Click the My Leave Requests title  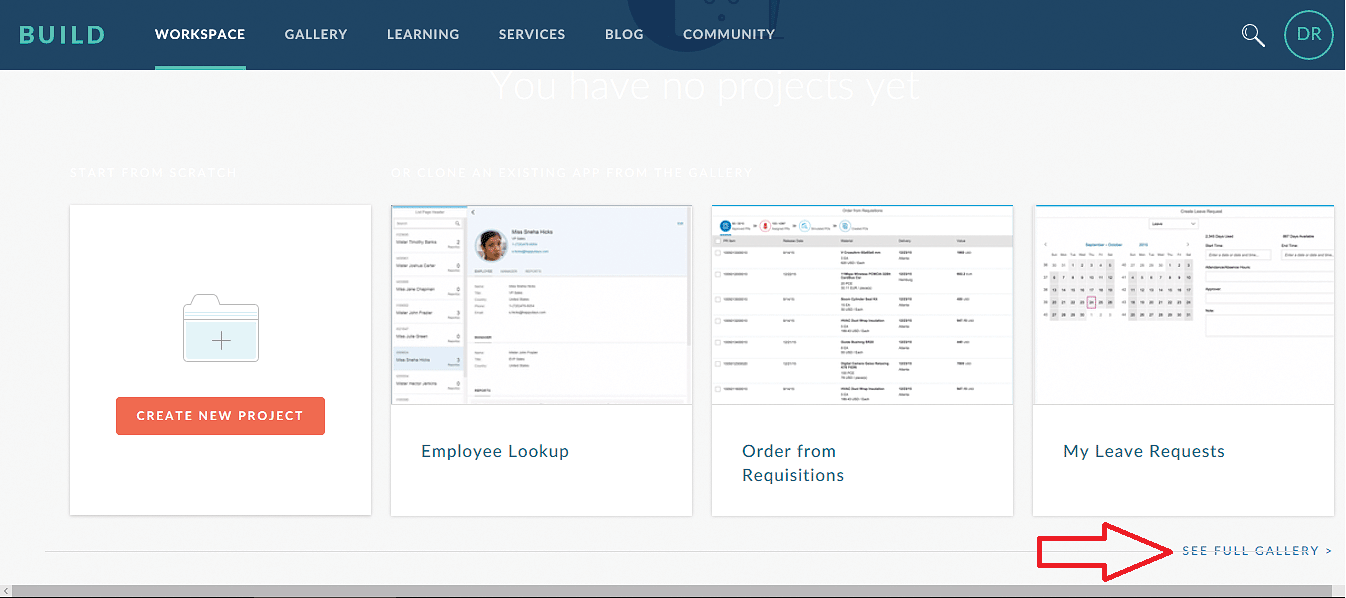pos(1144,451)
